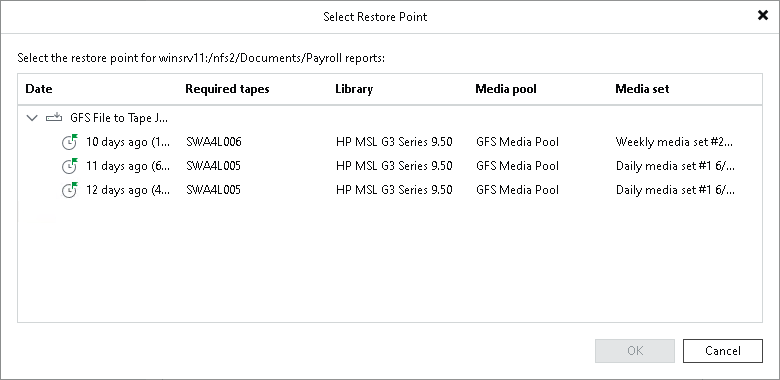Viewport: 780px width, 380px height.
Task: Click the Weekly media set #2 cell
Action: (675, 142)
